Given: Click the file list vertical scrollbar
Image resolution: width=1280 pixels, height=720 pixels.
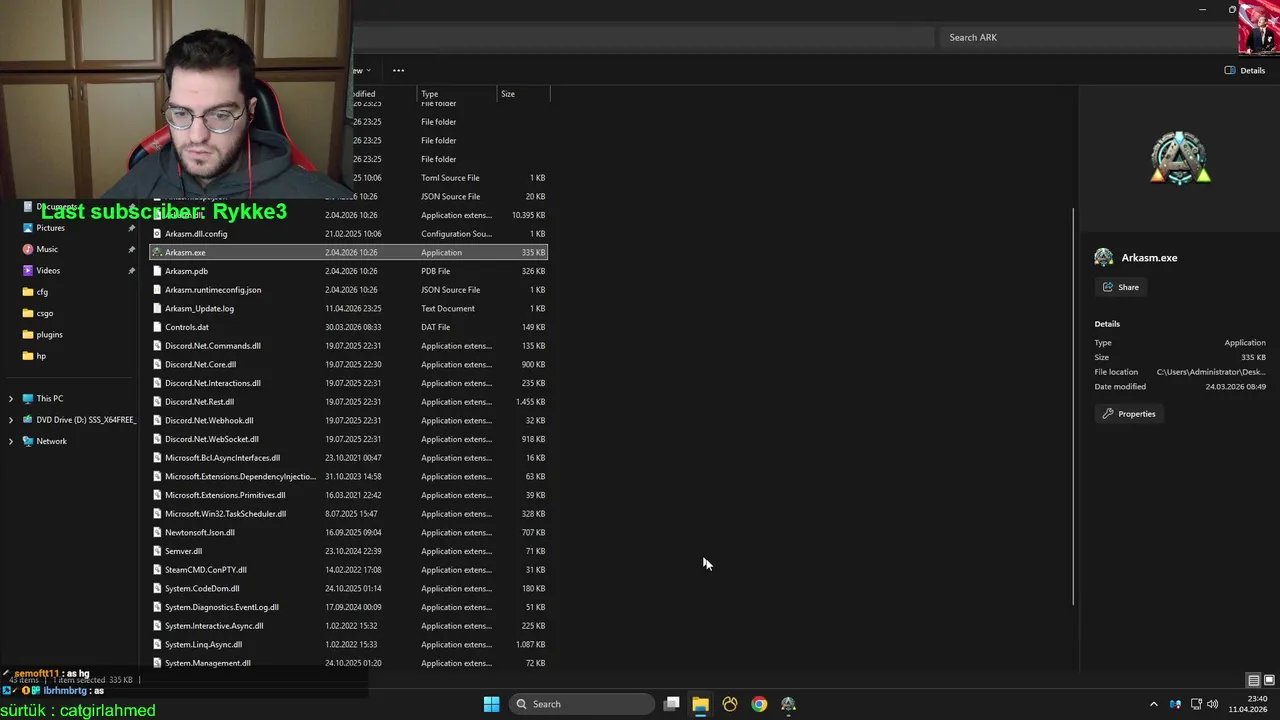Looking at the screenshot, I should click(x=1074, y=405).
